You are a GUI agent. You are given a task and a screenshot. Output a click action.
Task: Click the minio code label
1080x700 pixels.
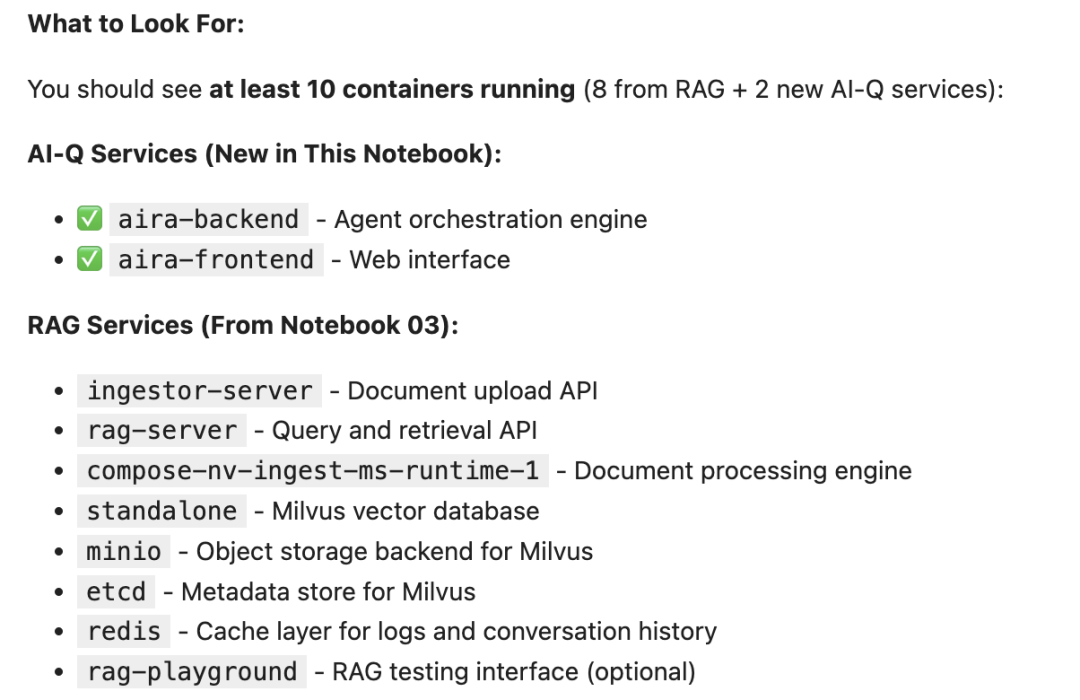coord(124,551)
